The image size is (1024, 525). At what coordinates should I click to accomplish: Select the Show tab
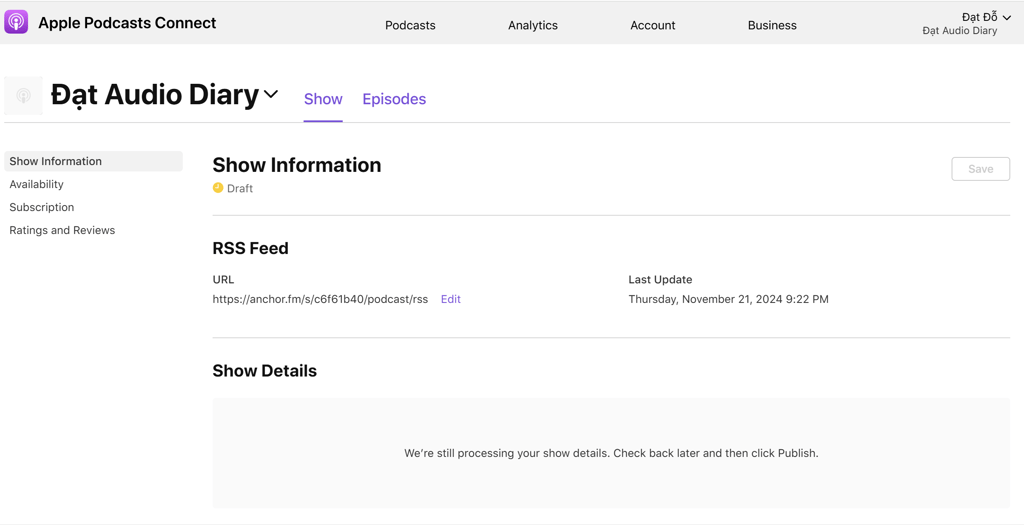coord(323,99)
